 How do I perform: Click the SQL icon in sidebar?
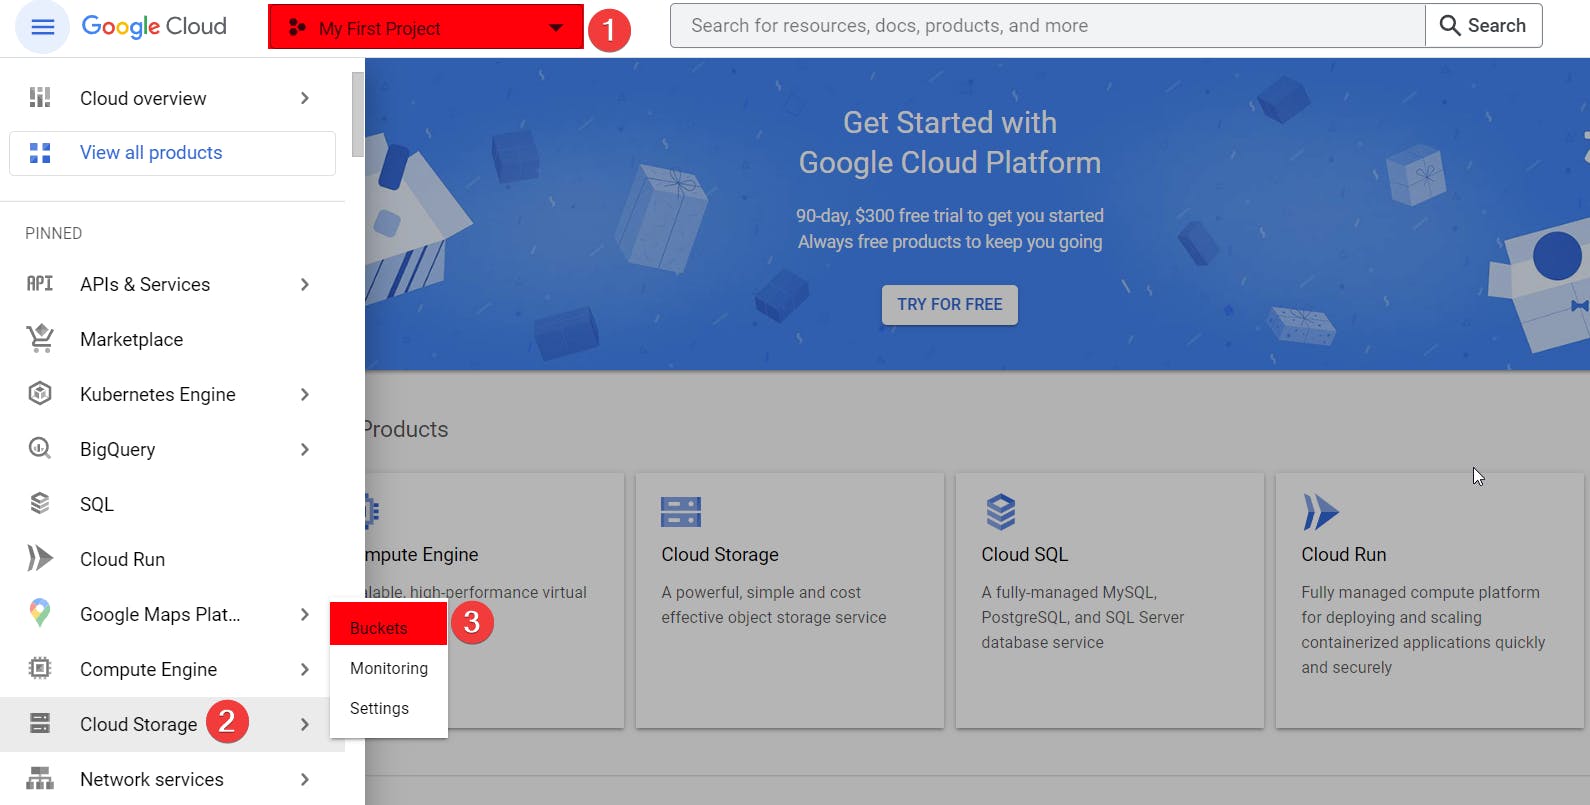click(40, 504)
